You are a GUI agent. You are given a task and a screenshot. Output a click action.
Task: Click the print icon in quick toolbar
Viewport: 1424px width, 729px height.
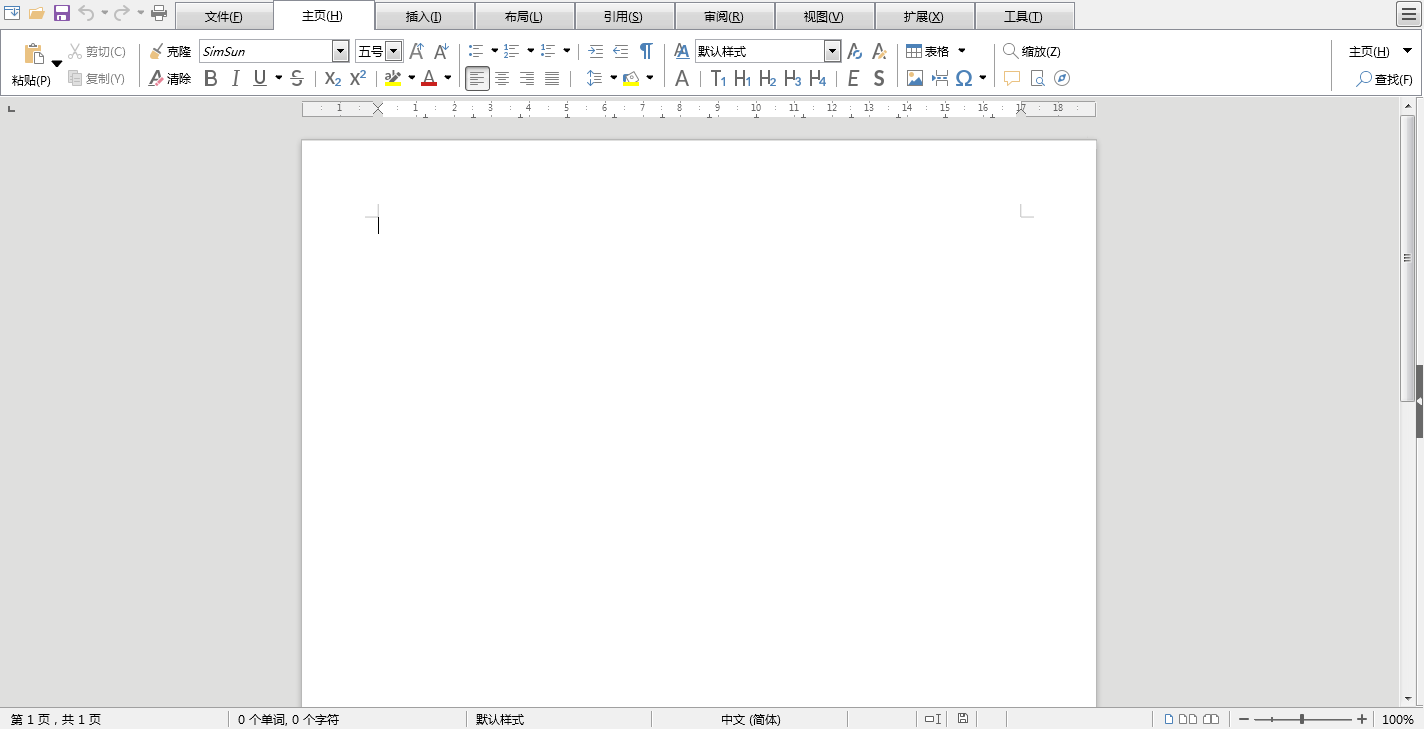click(159, 13)
